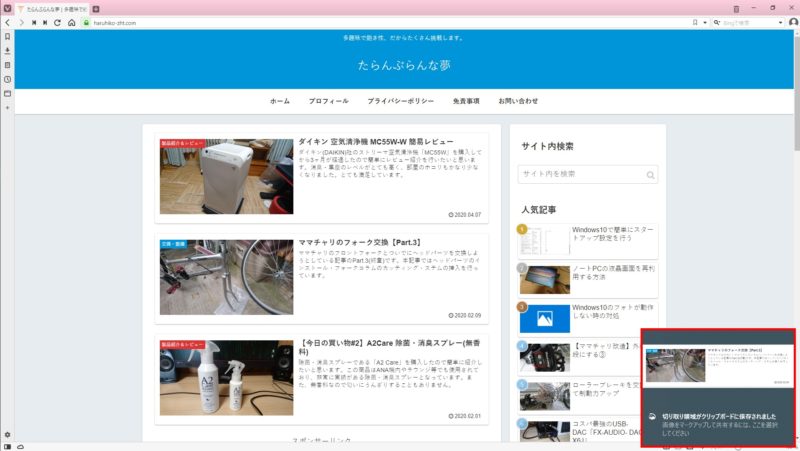Viewport: 800px width, 451px height.
Task: Open the Bookmarks side panel
Action: point(7,37)
